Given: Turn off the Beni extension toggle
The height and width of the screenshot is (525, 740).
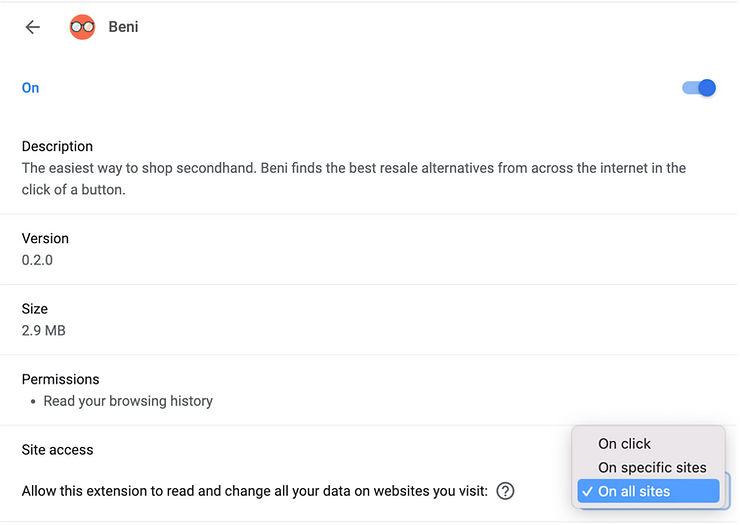Looking at the screenshot, I should click(x=699, y=88).
